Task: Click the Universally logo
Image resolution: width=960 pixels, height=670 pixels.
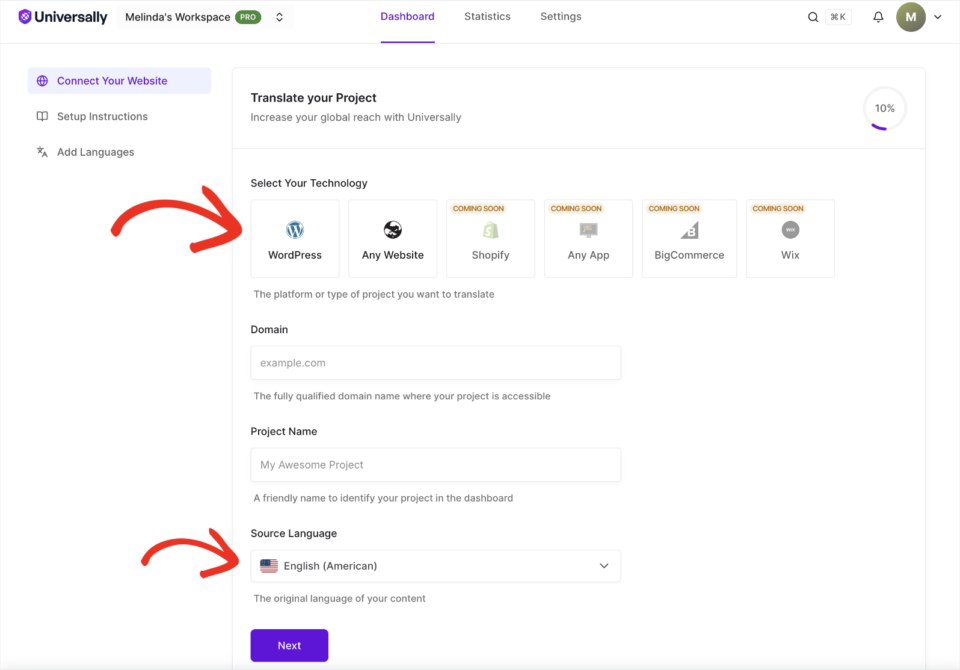Action: tap(62, 17)
